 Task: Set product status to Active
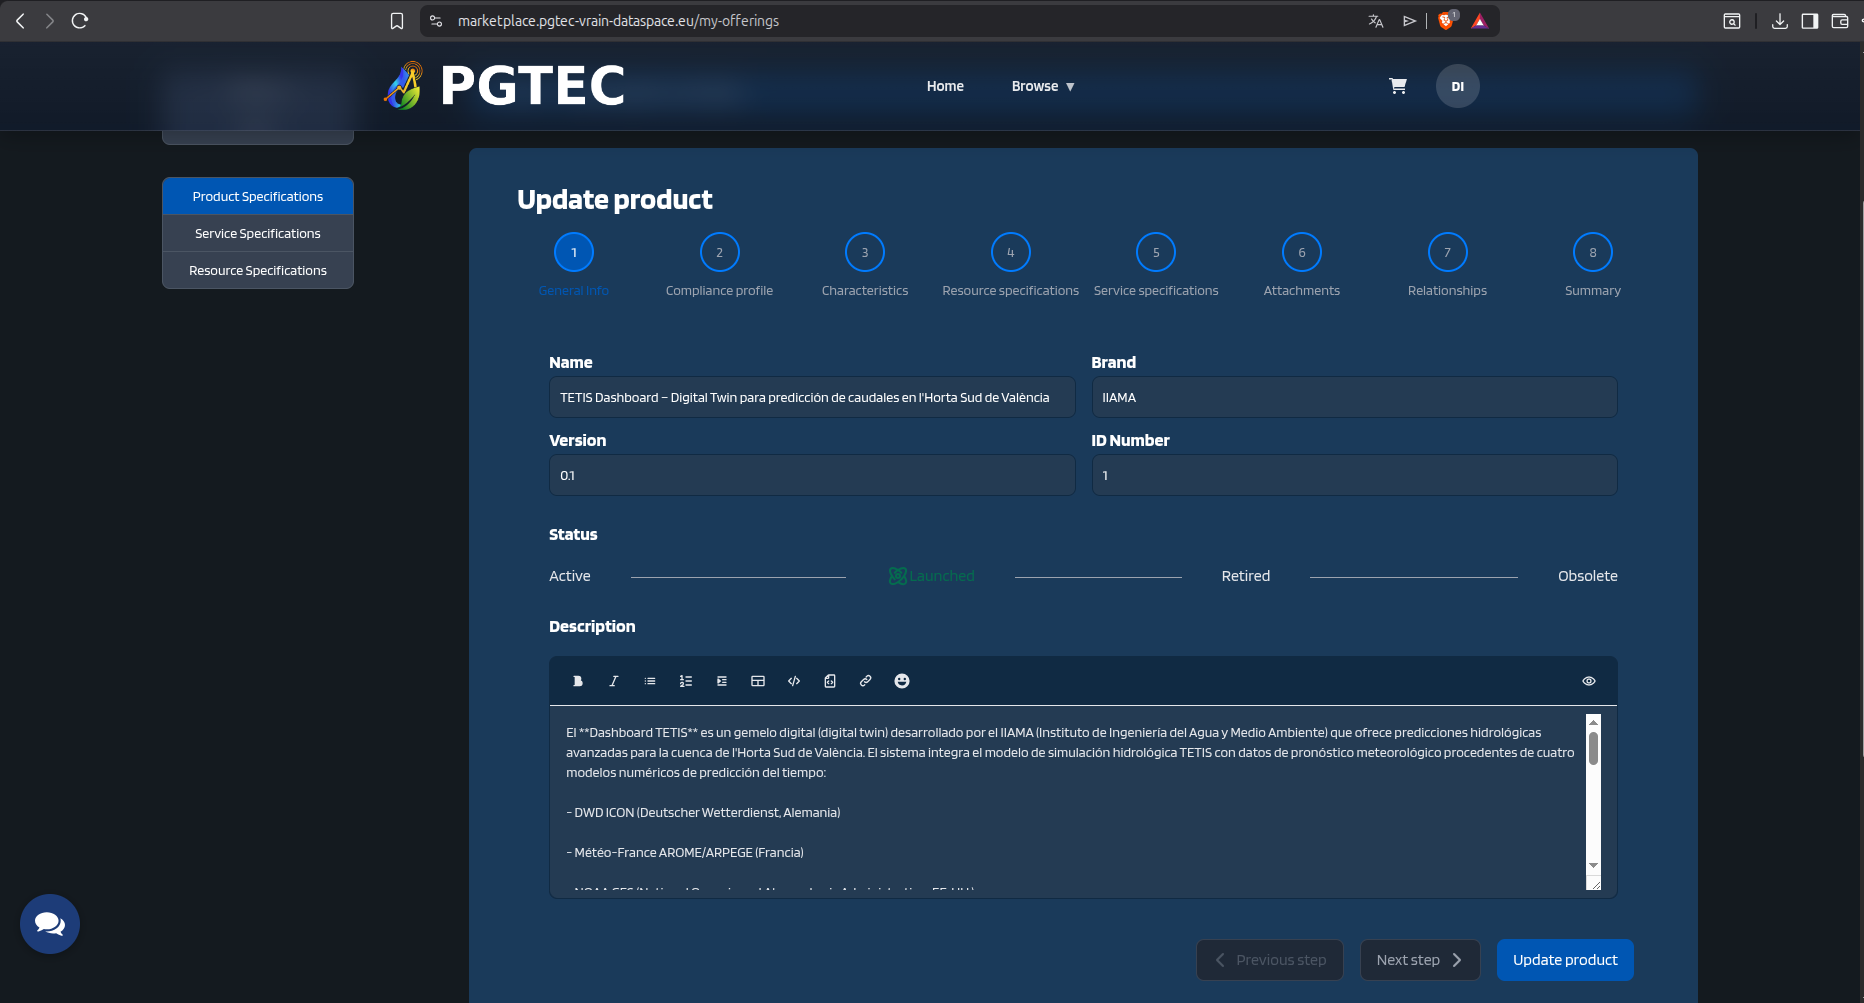point(570,576)
